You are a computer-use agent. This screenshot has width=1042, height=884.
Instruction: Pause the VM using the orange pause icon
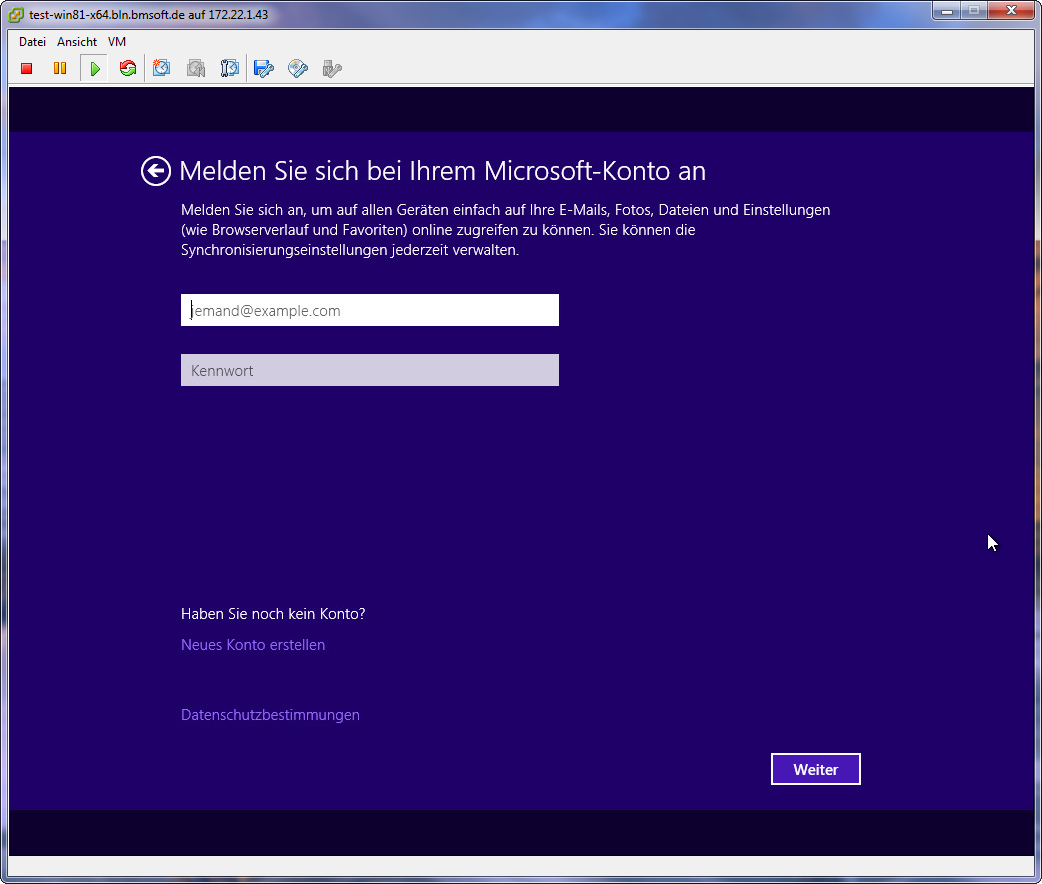(x=60, y=68)
